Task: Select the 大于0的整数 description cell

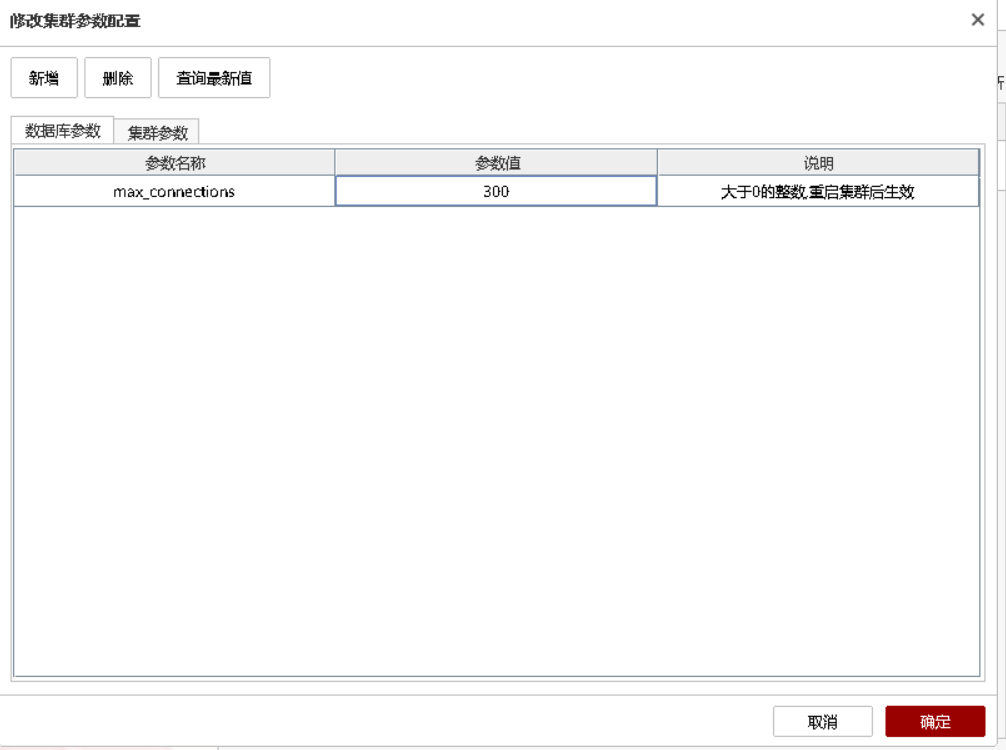Action: click(x=818, y=191)
